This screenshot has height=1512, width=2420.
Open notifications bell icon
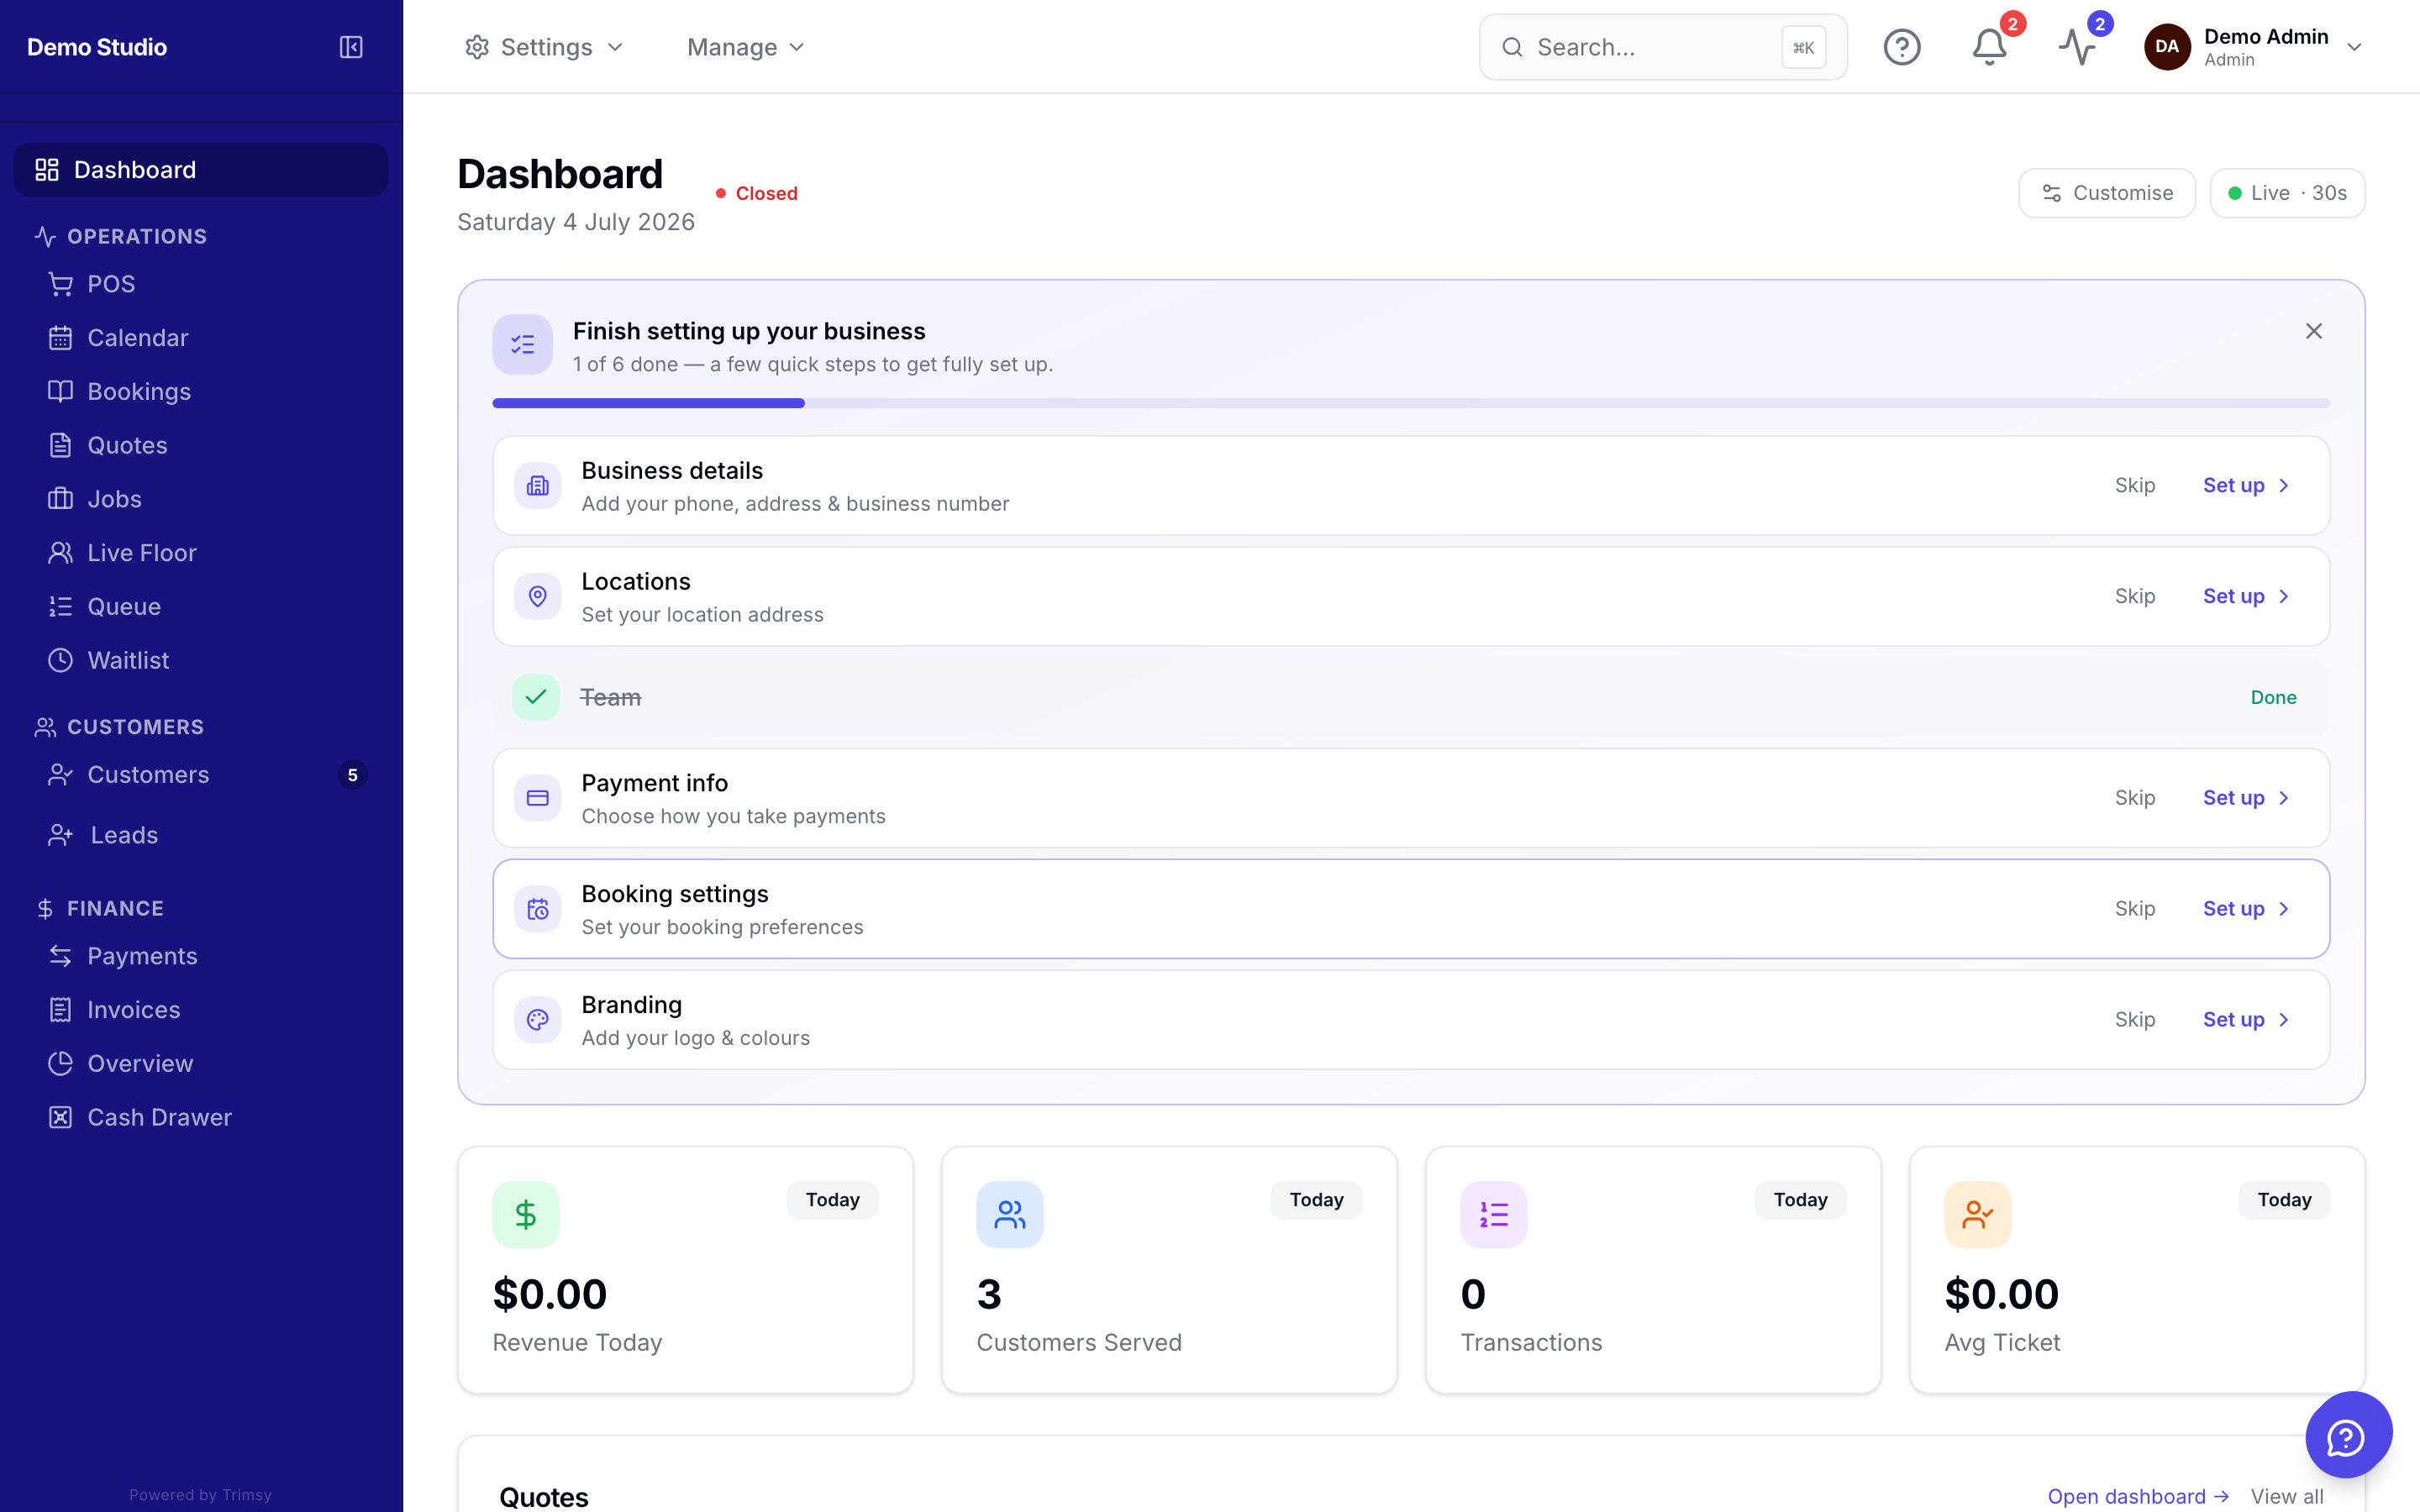tap(1989, 47)
